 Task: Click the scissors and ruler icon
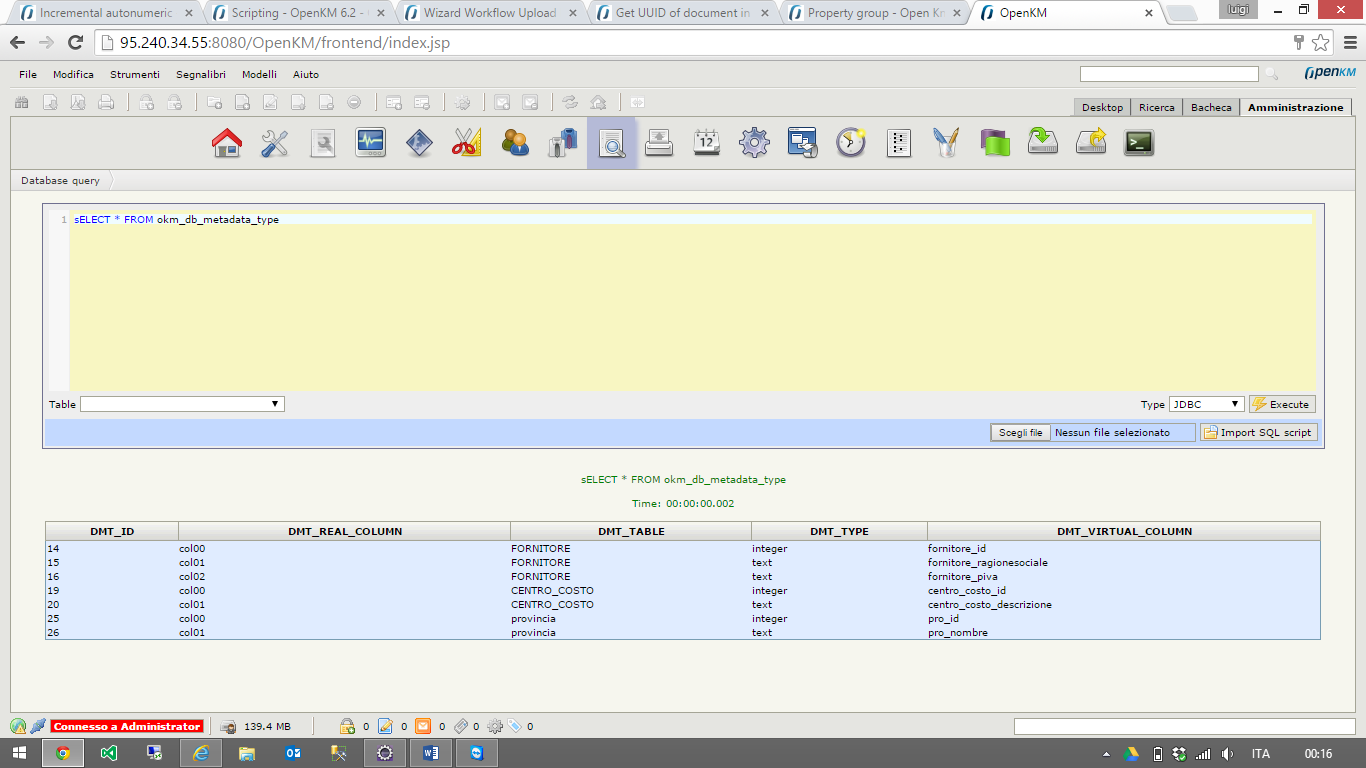pyautogui.click(x=467, y=143)
